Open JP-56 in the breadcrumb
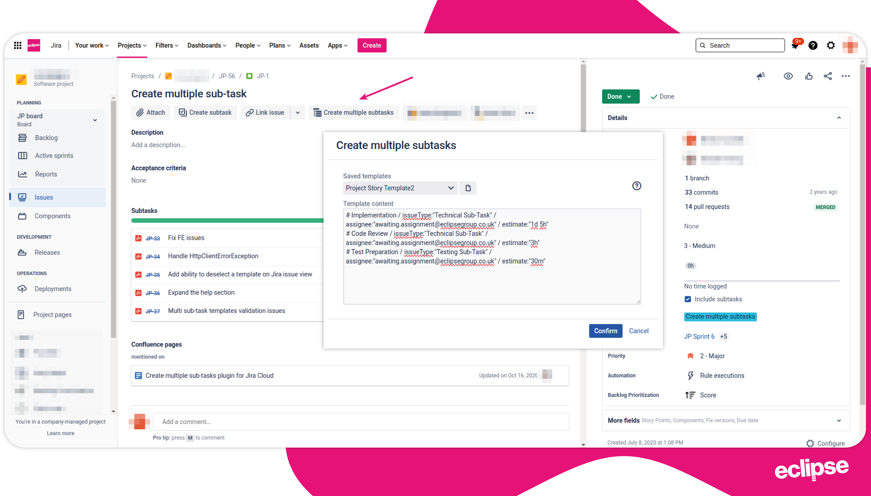Screen dimensions: 871x496 [x=227, y=76]
